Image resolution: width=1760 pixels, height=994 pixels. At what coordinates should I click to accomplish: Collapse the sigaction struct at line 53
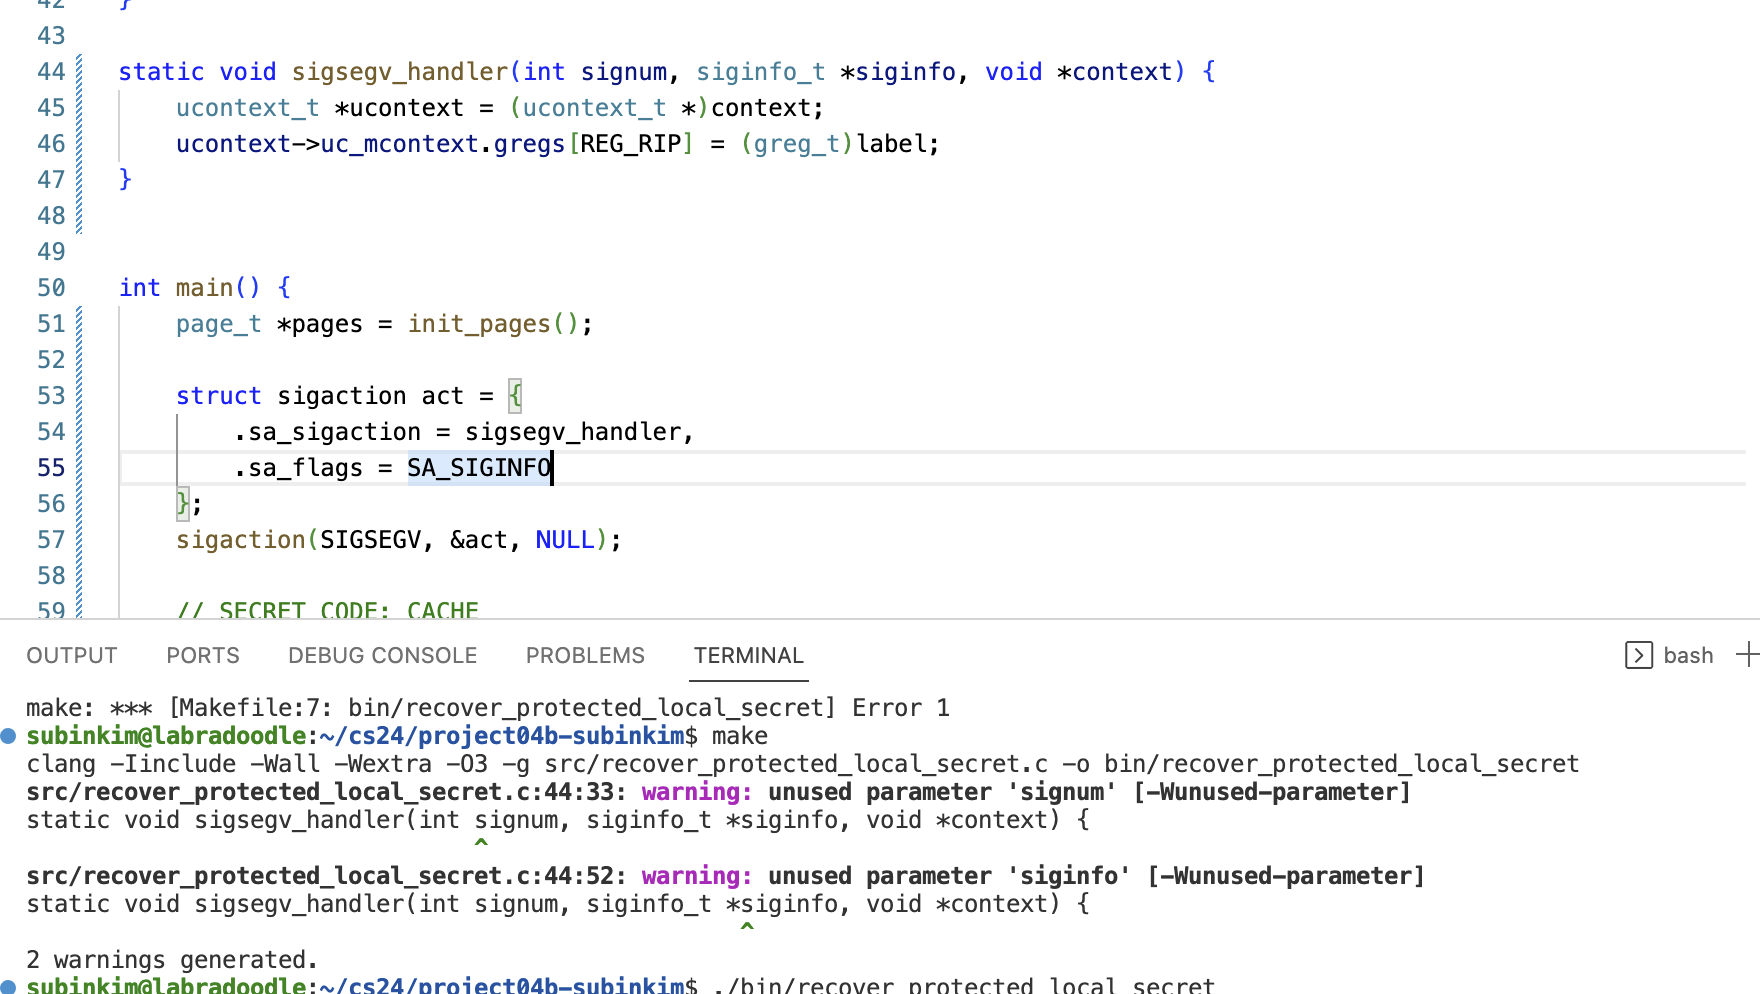pyautogui.click(x=96, y=396)
